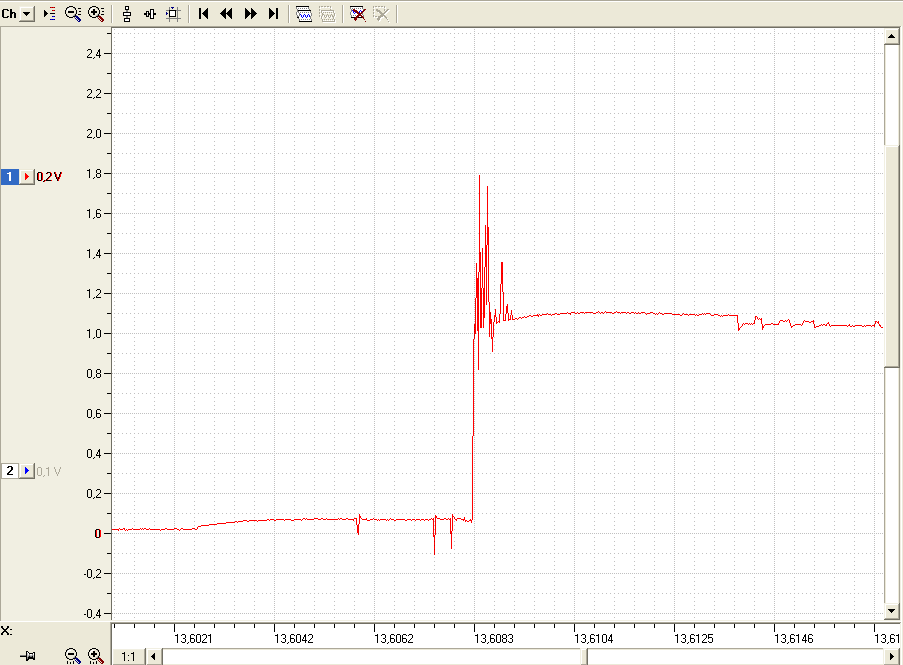Jump to the first record
The image size is (903, 665).
click(203, 14)
